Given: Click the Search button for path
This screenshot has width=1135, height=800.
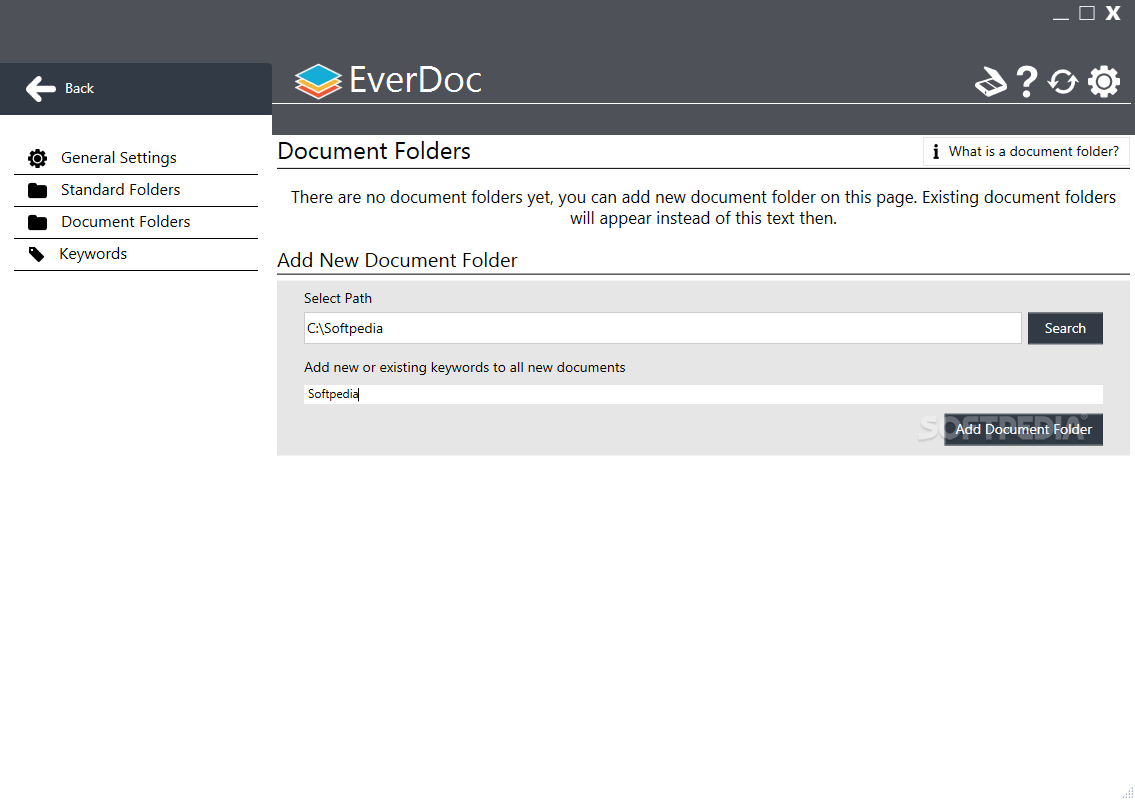Looking at the screenshot, I should 1065,329.
